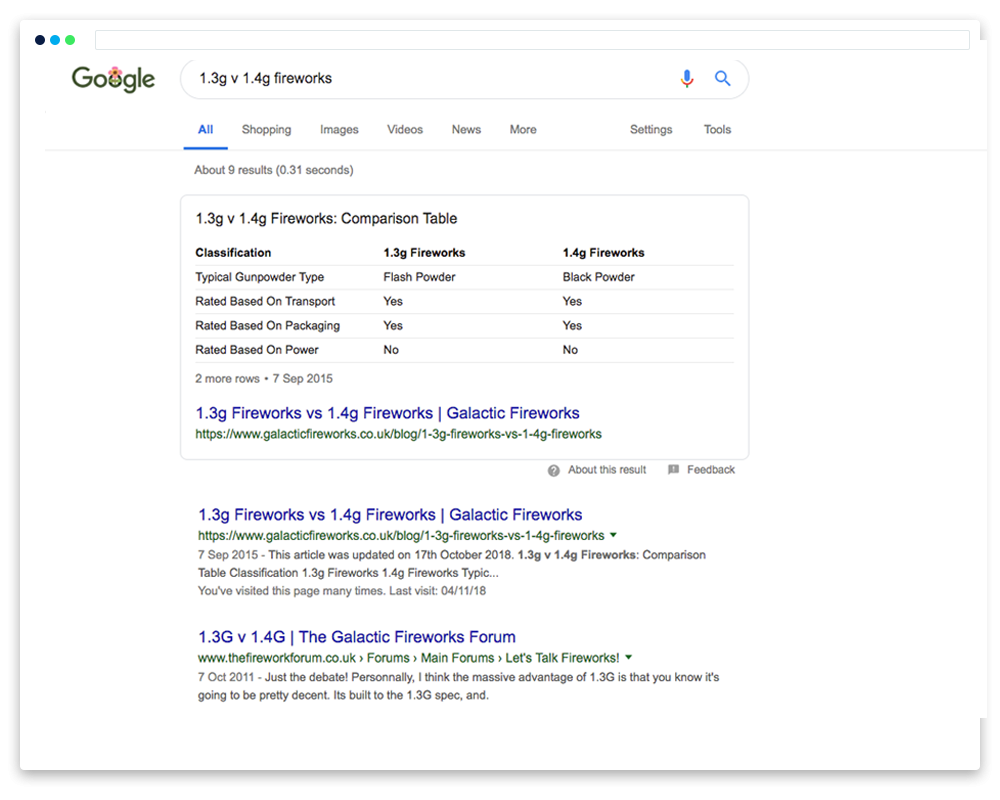Open search Settings

click(651, 130)
